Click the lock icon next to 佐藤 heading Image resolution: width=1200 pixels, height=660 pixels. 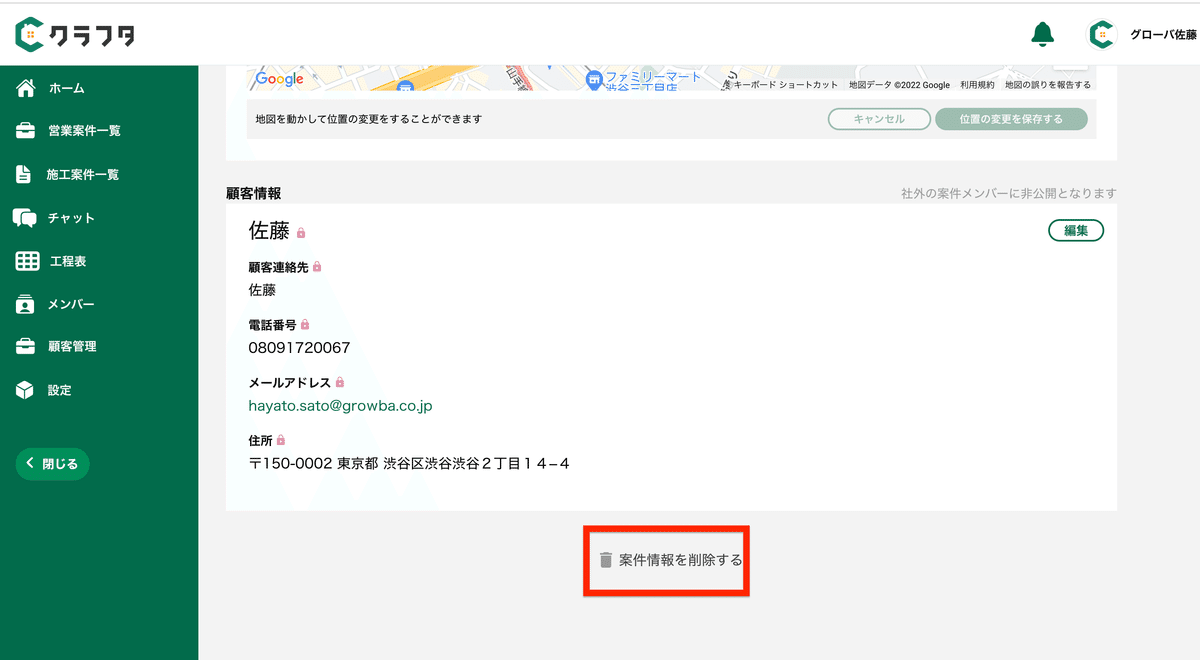pyautogui.click(x=301, y=233)
